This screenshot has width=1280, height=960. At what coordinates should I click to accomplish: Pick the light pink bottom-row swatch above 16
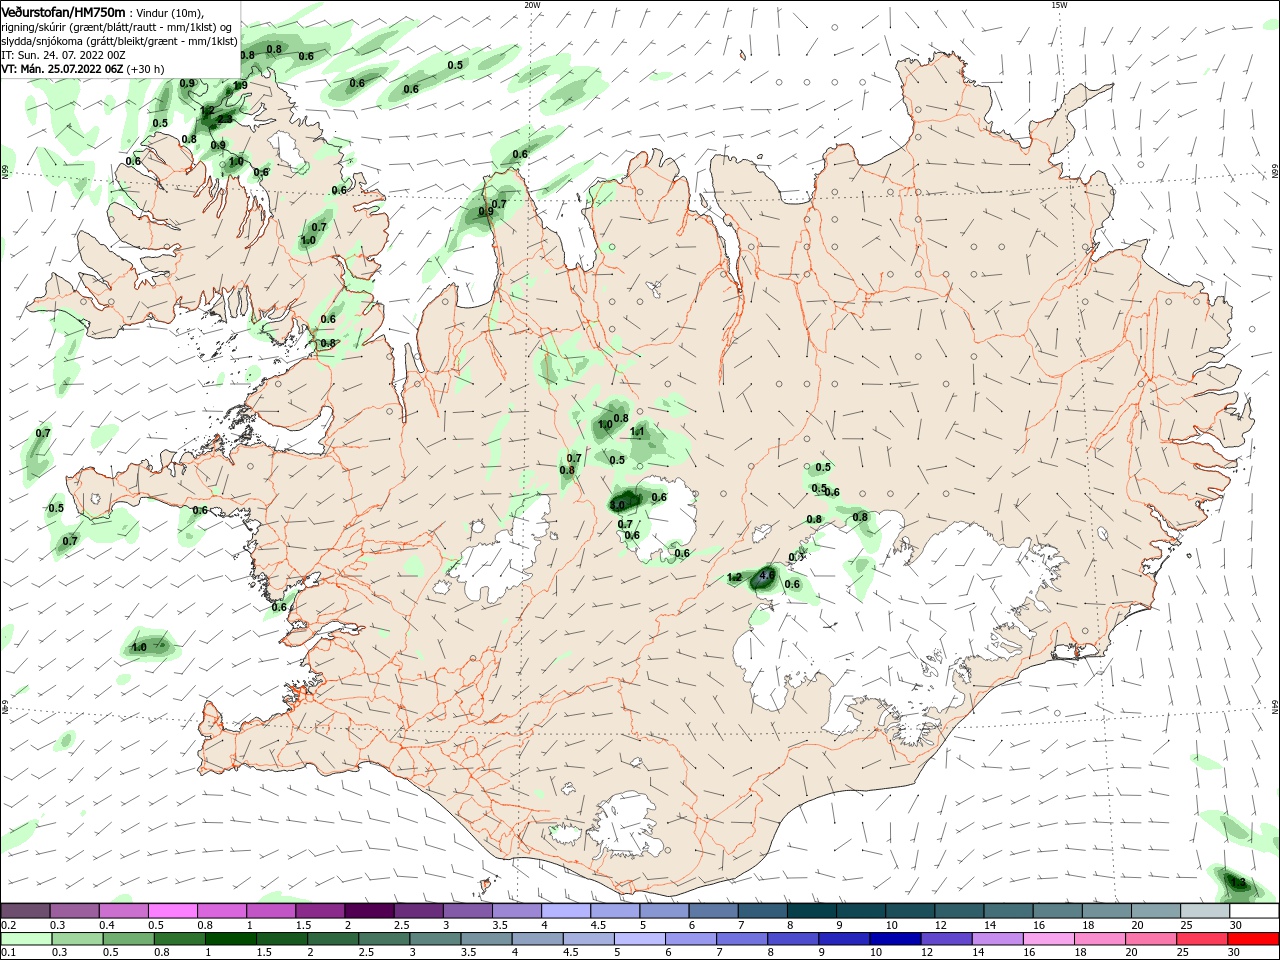(1050, 938)
